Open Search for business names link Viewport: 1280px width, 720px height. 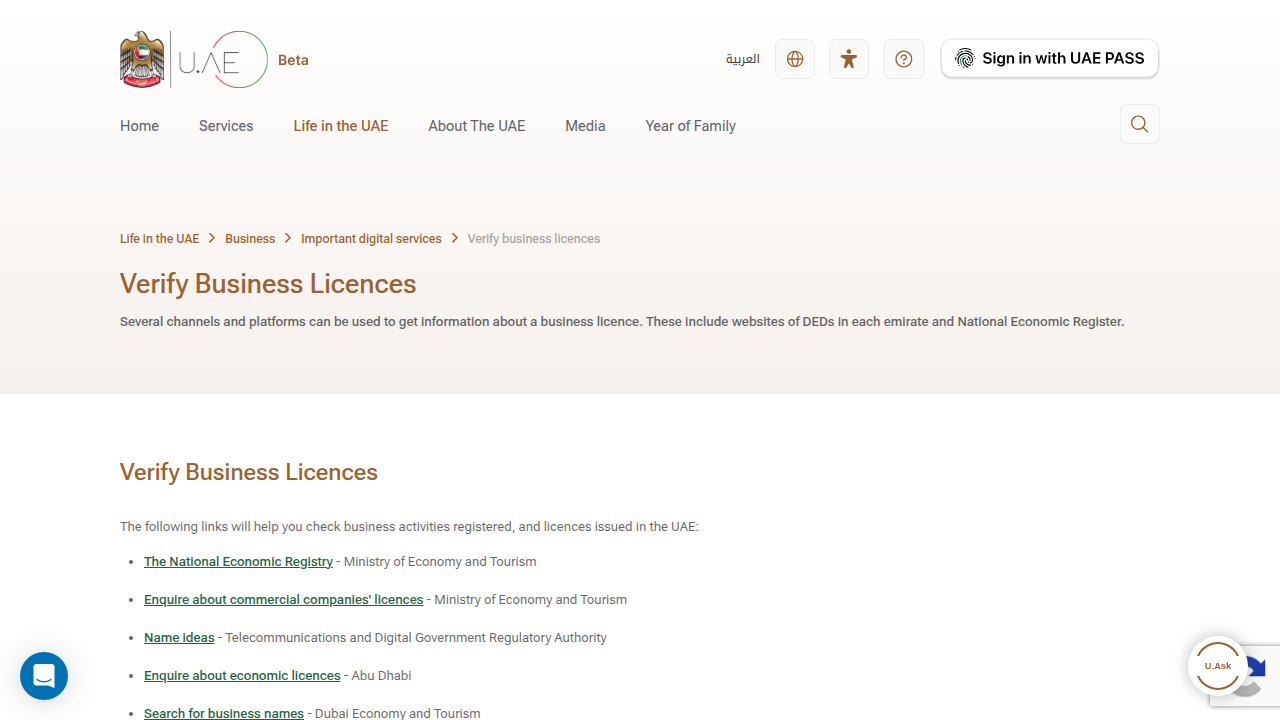pos(224,713)
